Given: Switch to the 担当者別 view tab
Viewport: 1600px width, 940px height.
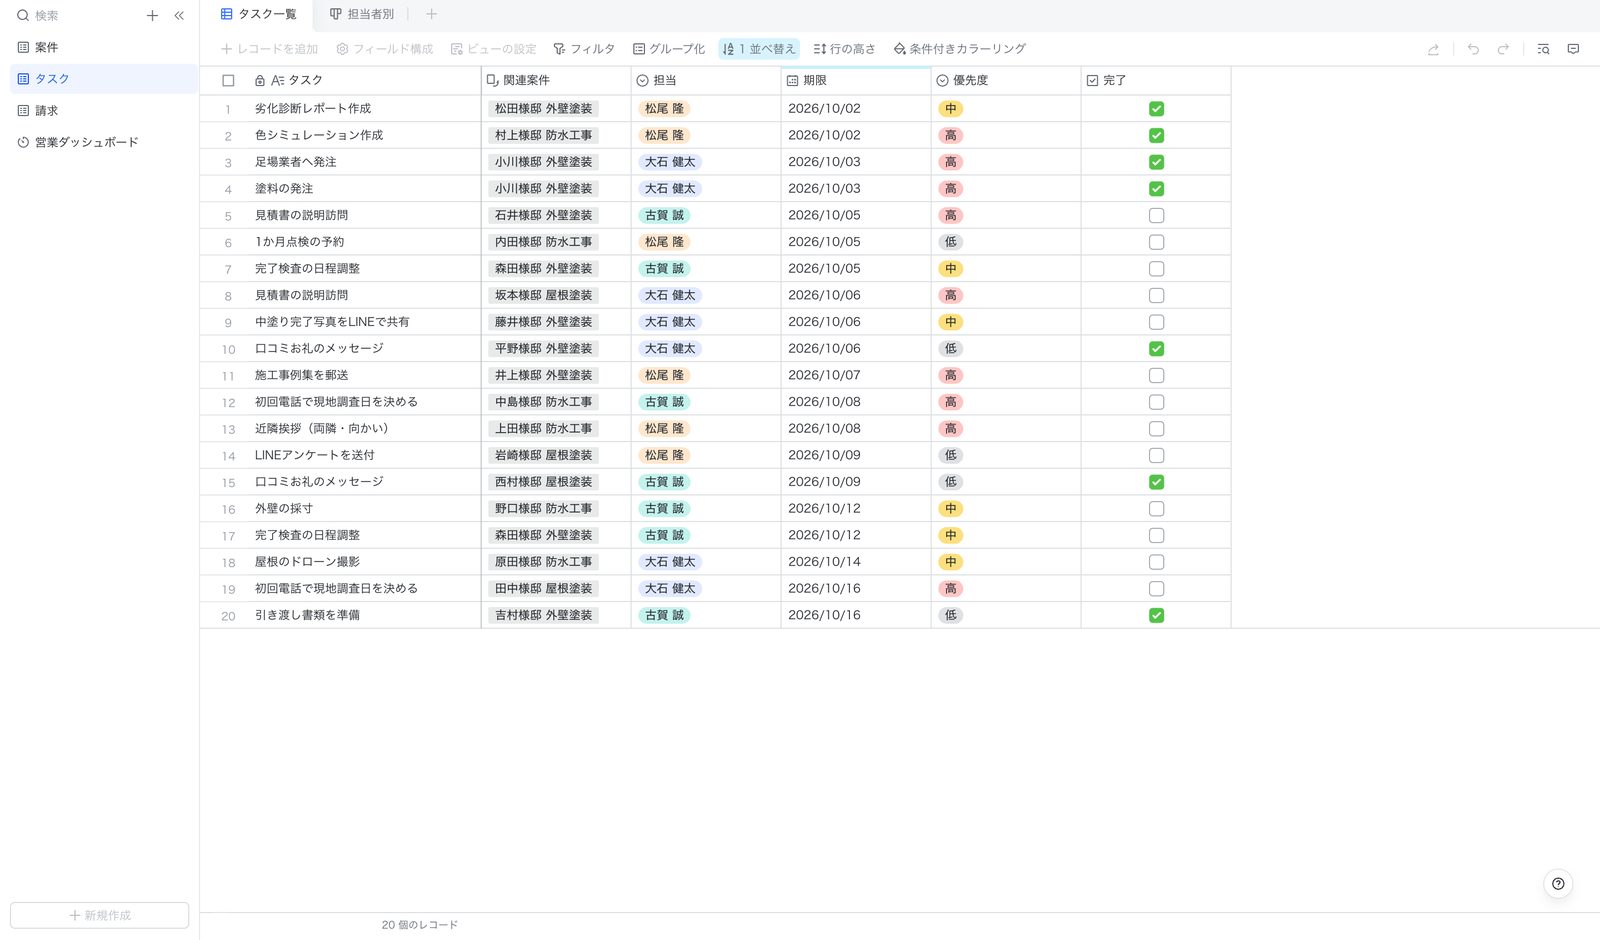Looking at the screenshot, I should (361, 14).
